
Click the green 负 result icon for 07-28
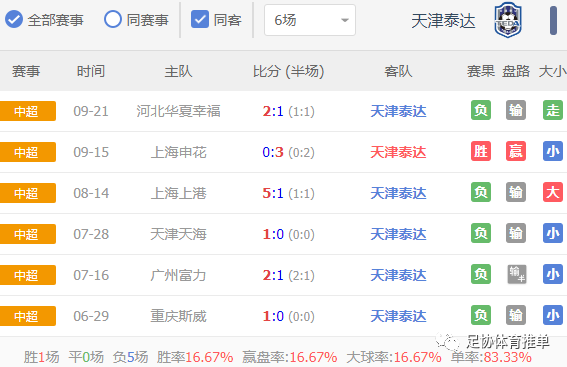481,233
